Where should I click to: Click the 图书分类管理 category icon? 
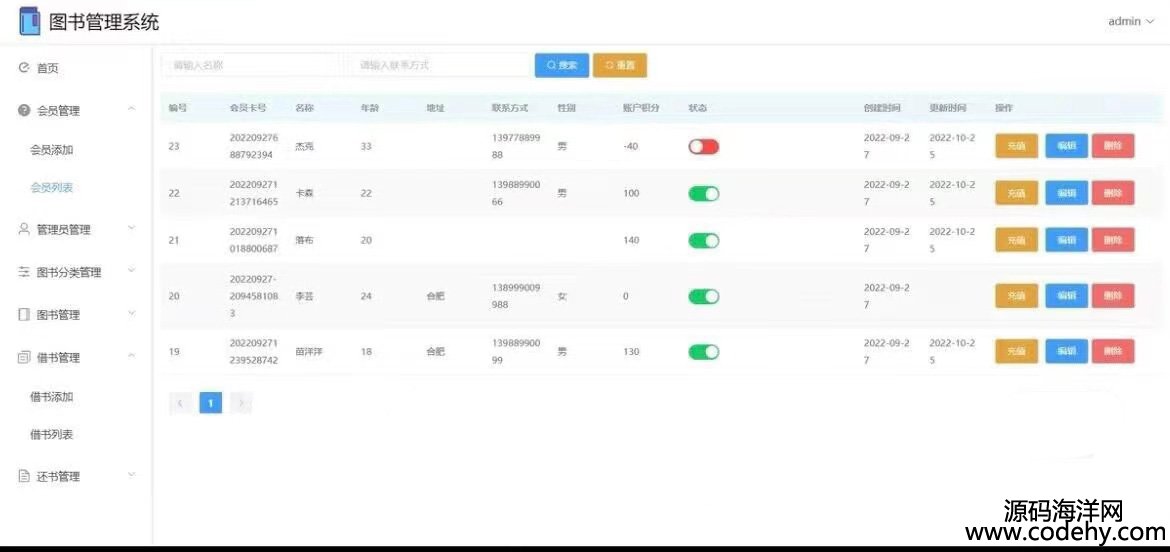coord(24,272)
